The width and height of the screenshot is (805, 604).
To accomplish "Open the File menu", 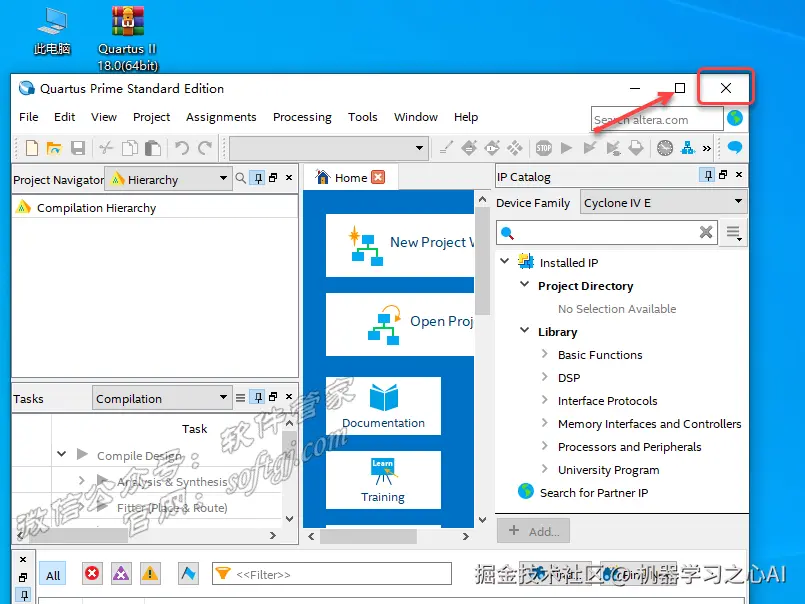I will coord(29,117).
